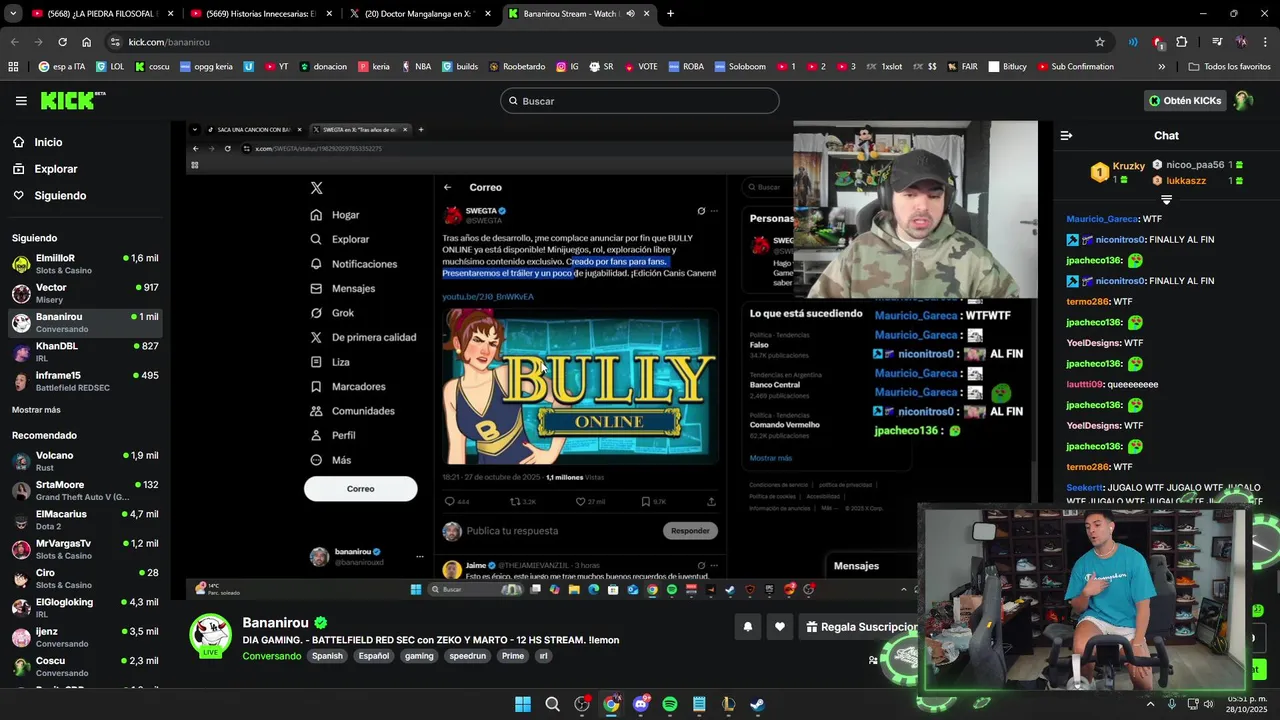
Task: Open Vector channel in sidebar
Action: tap(85, 293)
